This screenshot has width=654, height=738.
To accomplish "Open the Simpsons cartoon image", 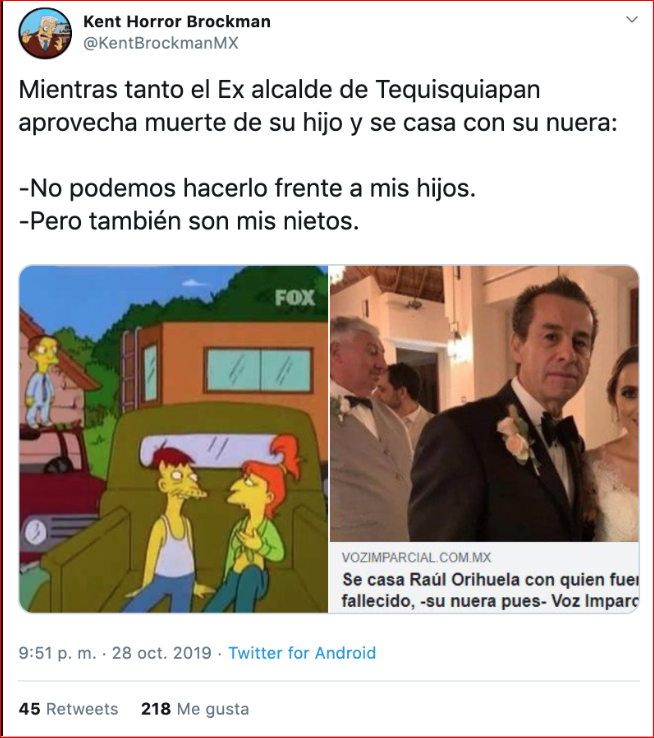I will tap(174, 439).
